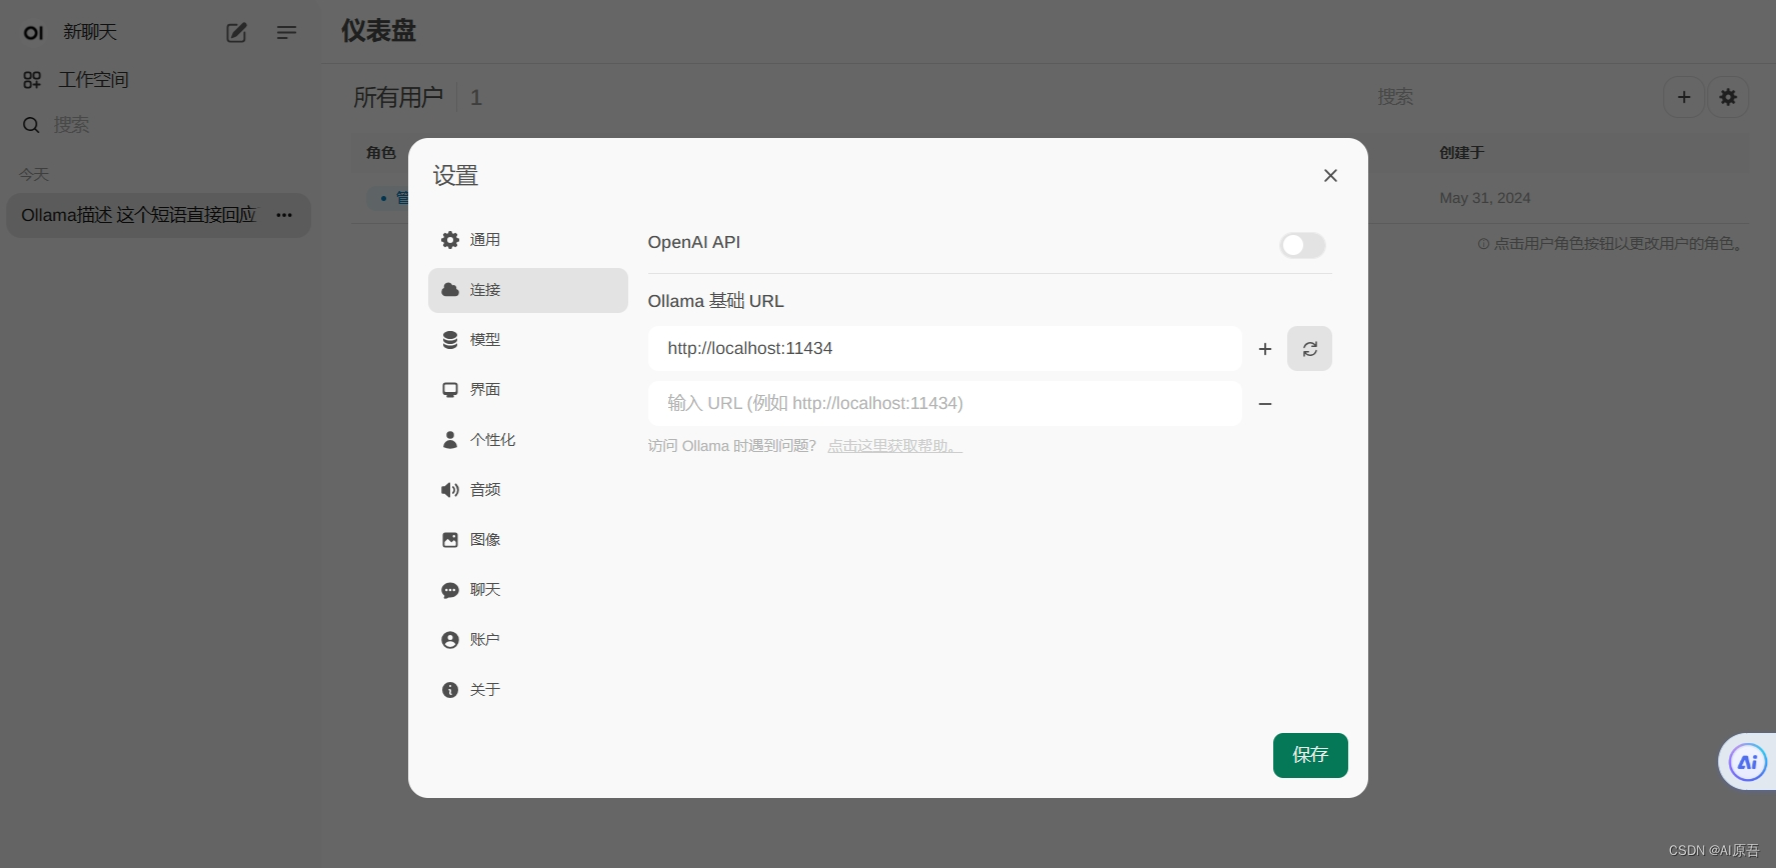
Task: Click the 角色 column header
Action: [381, 153]
